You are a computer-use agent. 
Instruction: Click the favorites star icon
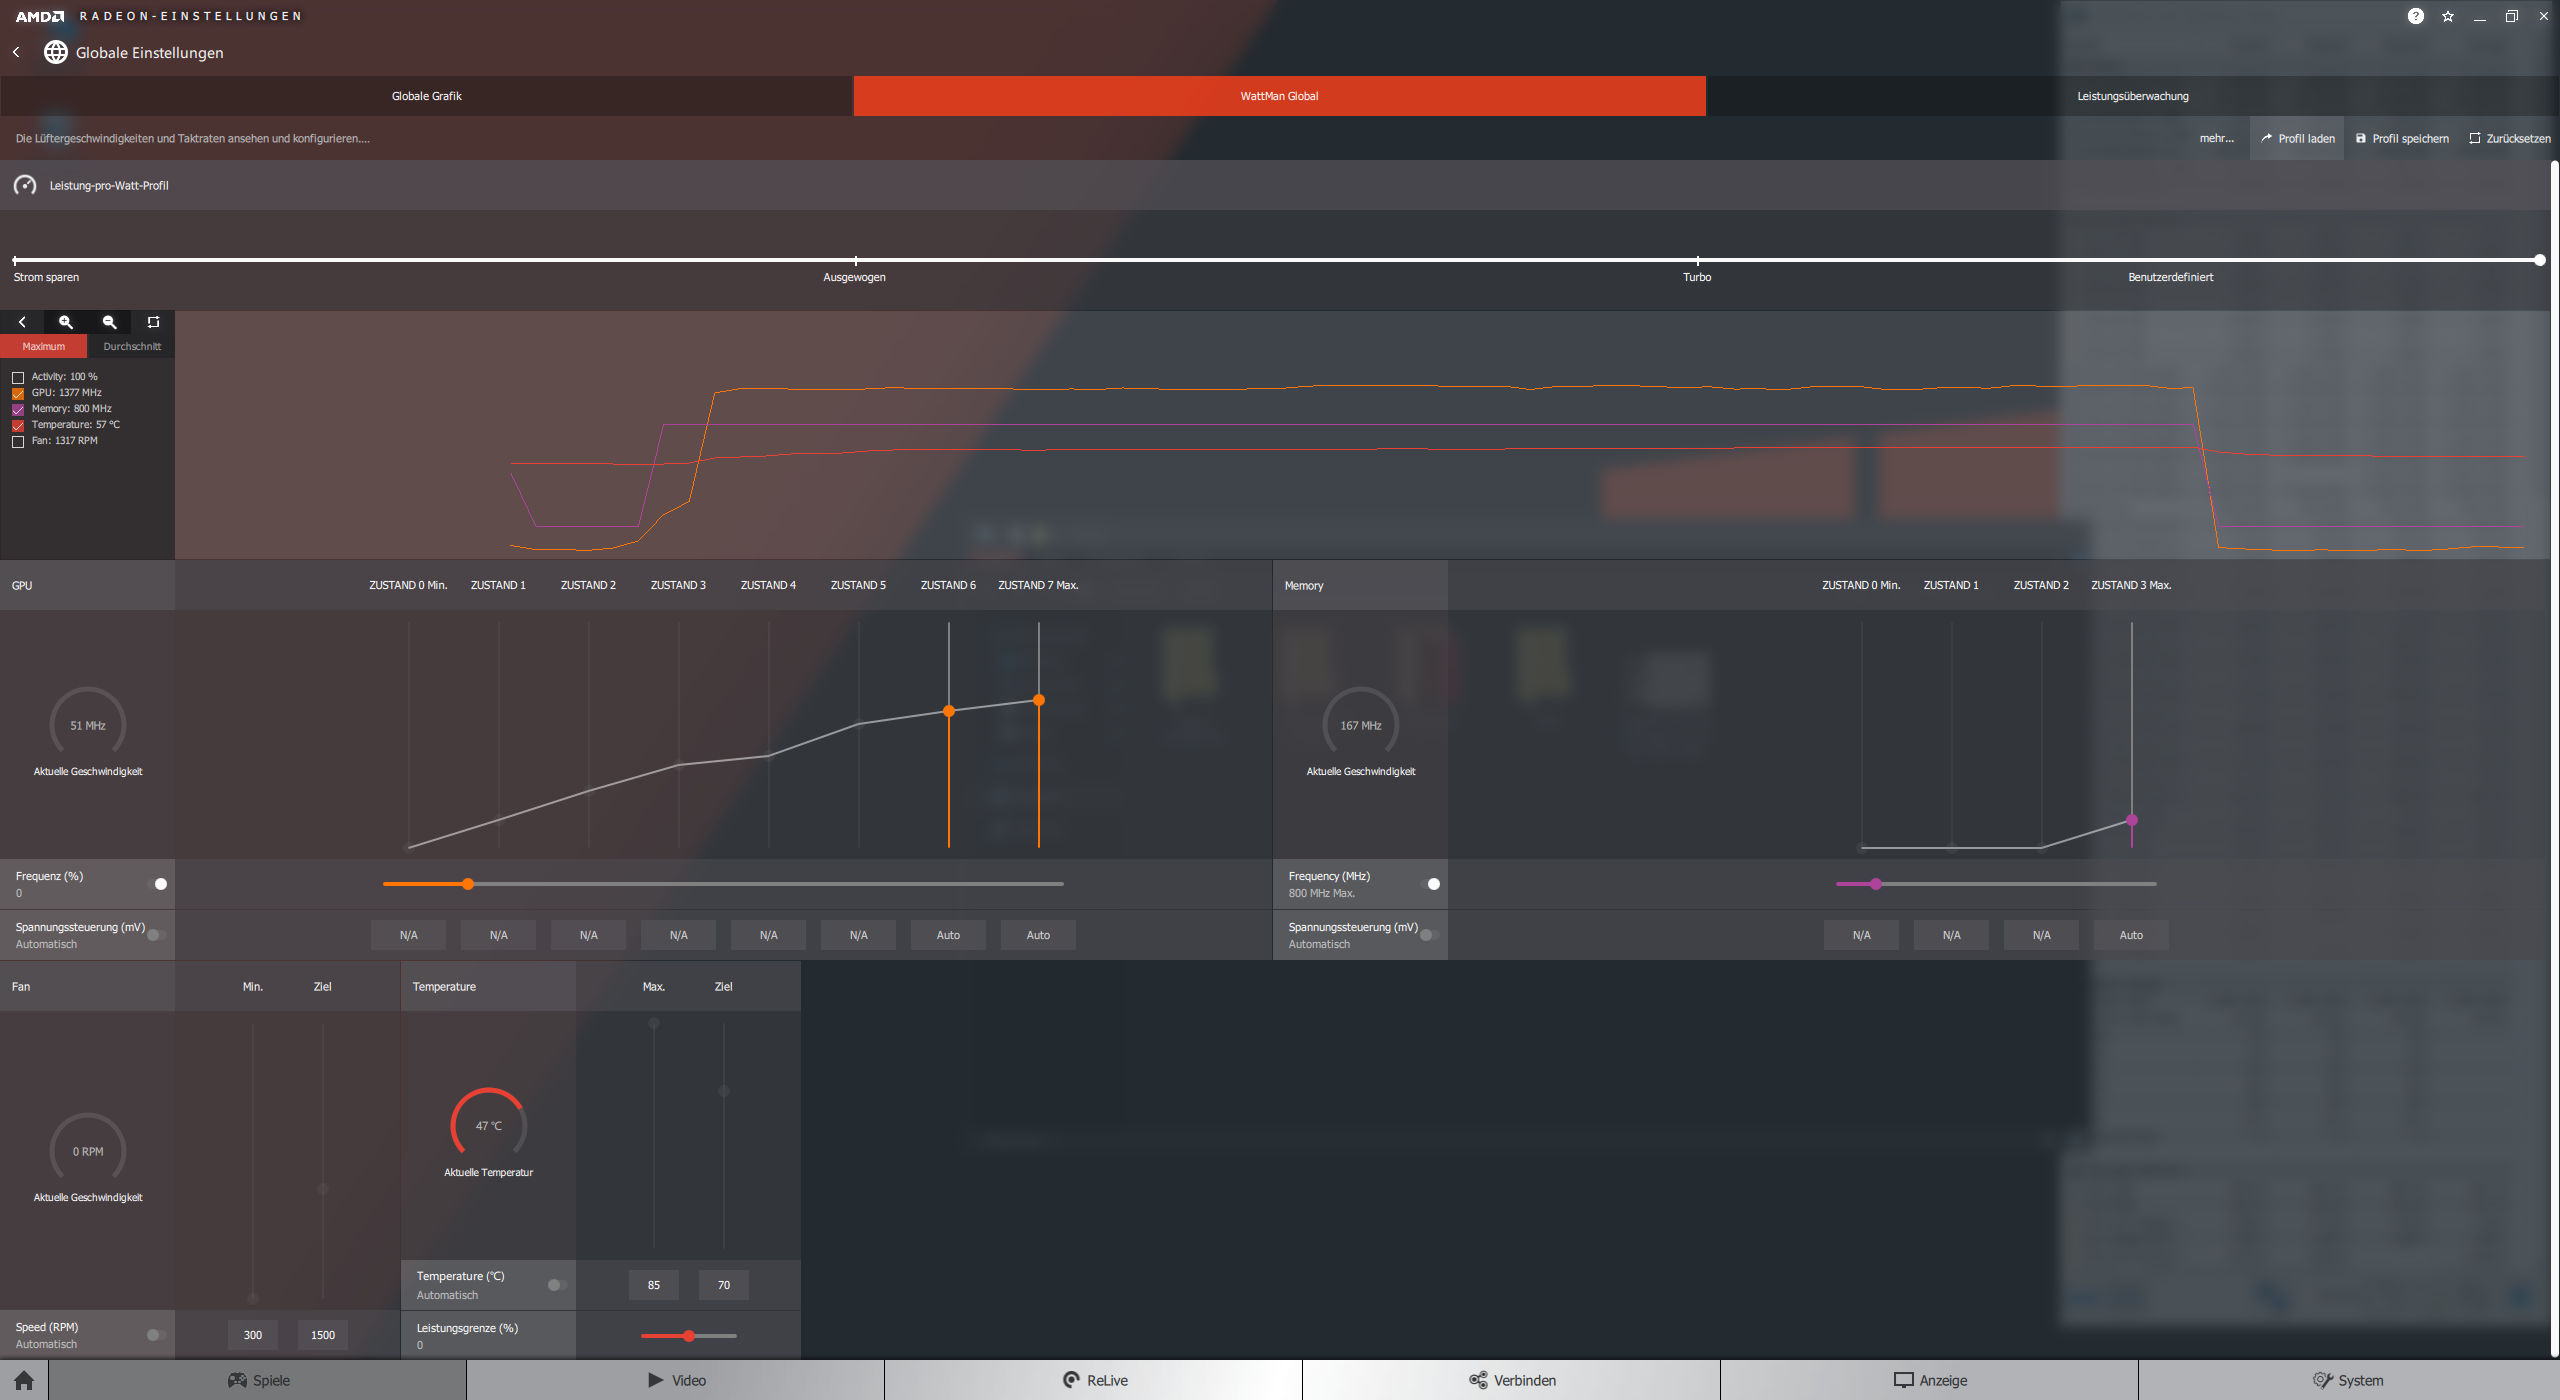coord(2447,16)
